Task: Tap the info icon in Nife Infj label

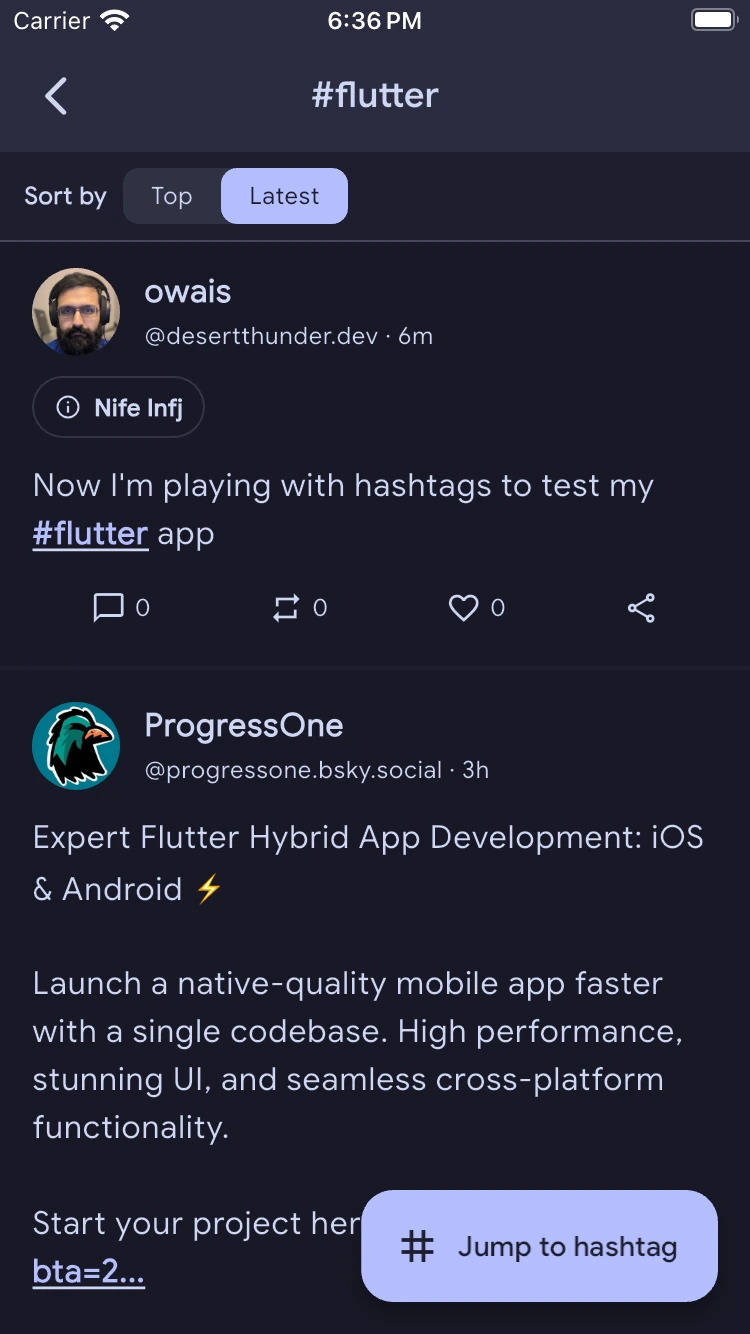Action: tap(68, 407)
